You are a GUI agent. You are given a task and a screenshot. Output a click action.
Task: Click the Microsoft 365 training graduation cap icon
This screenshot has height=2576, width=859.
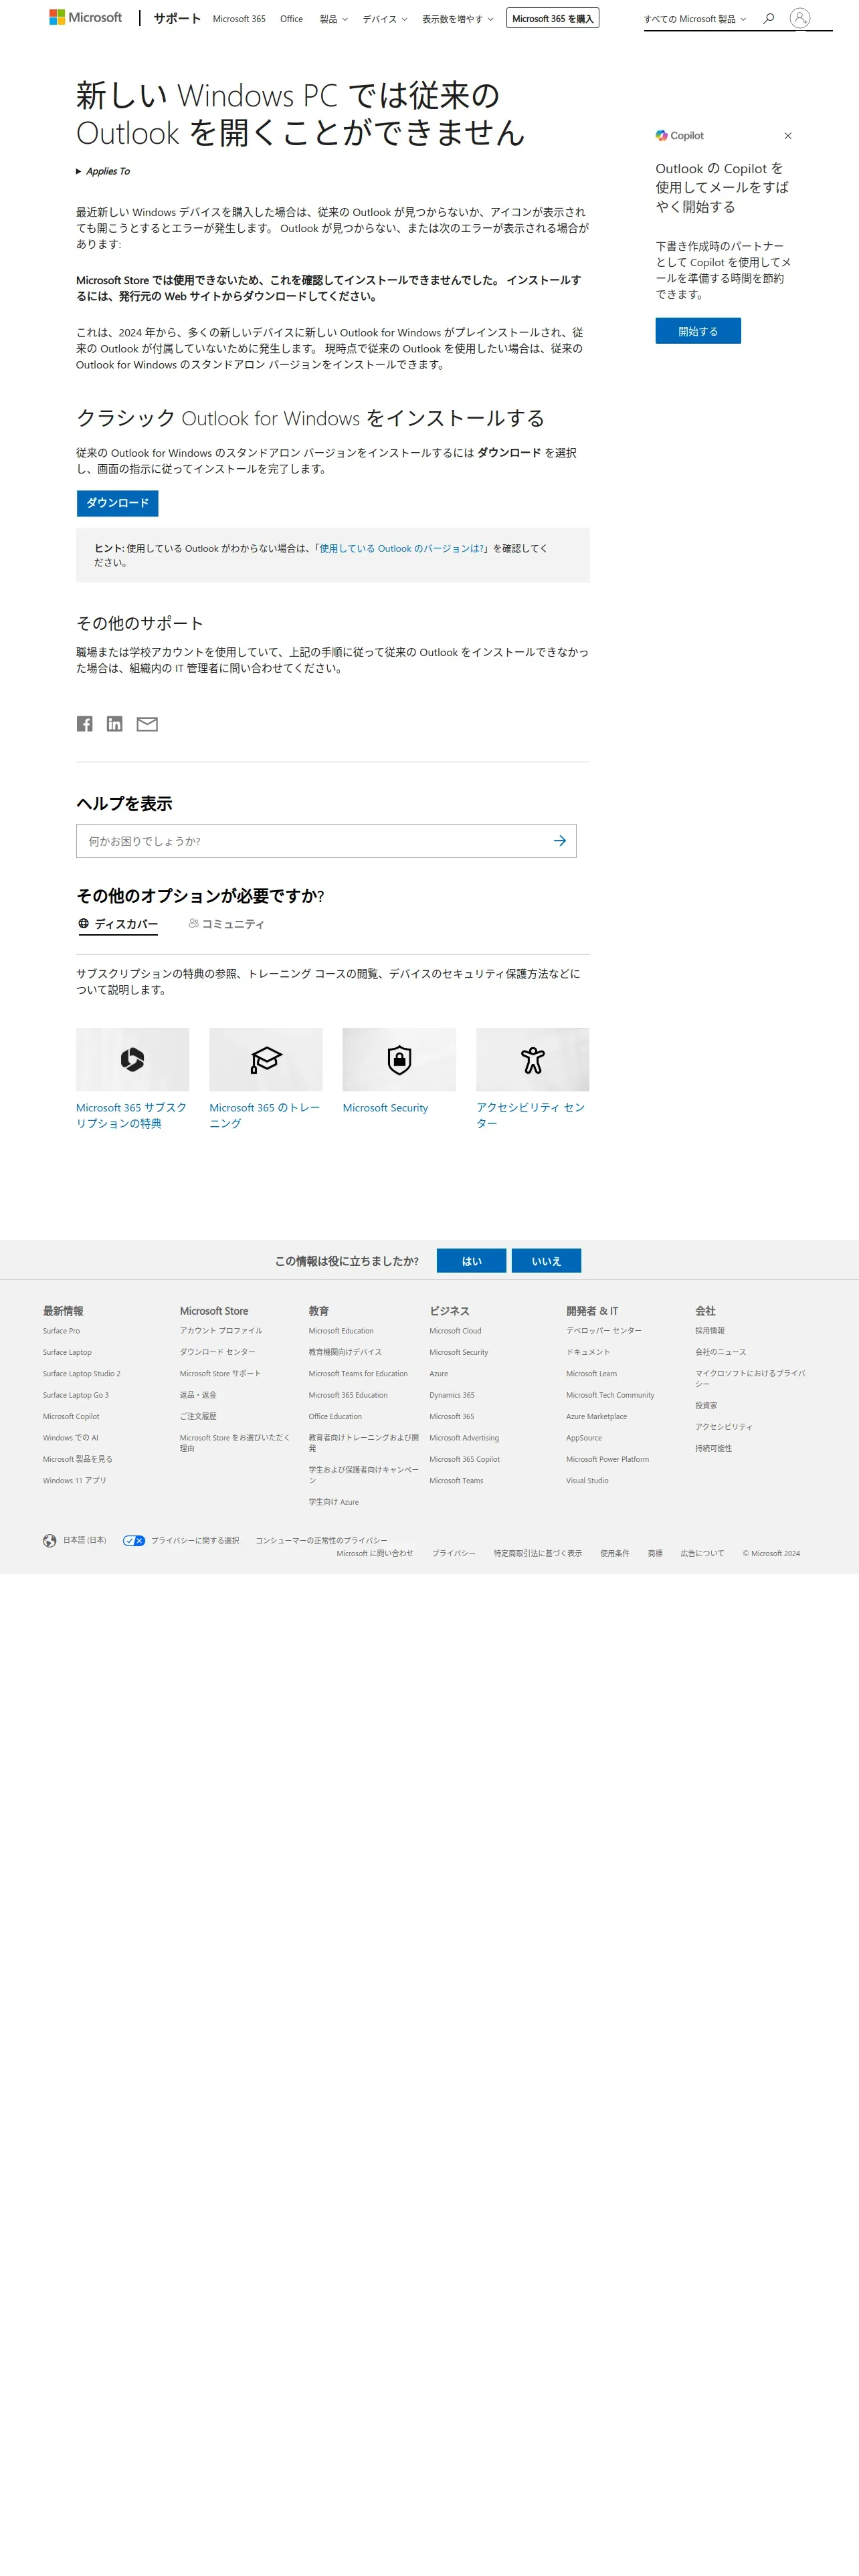tap(266, 1059)
